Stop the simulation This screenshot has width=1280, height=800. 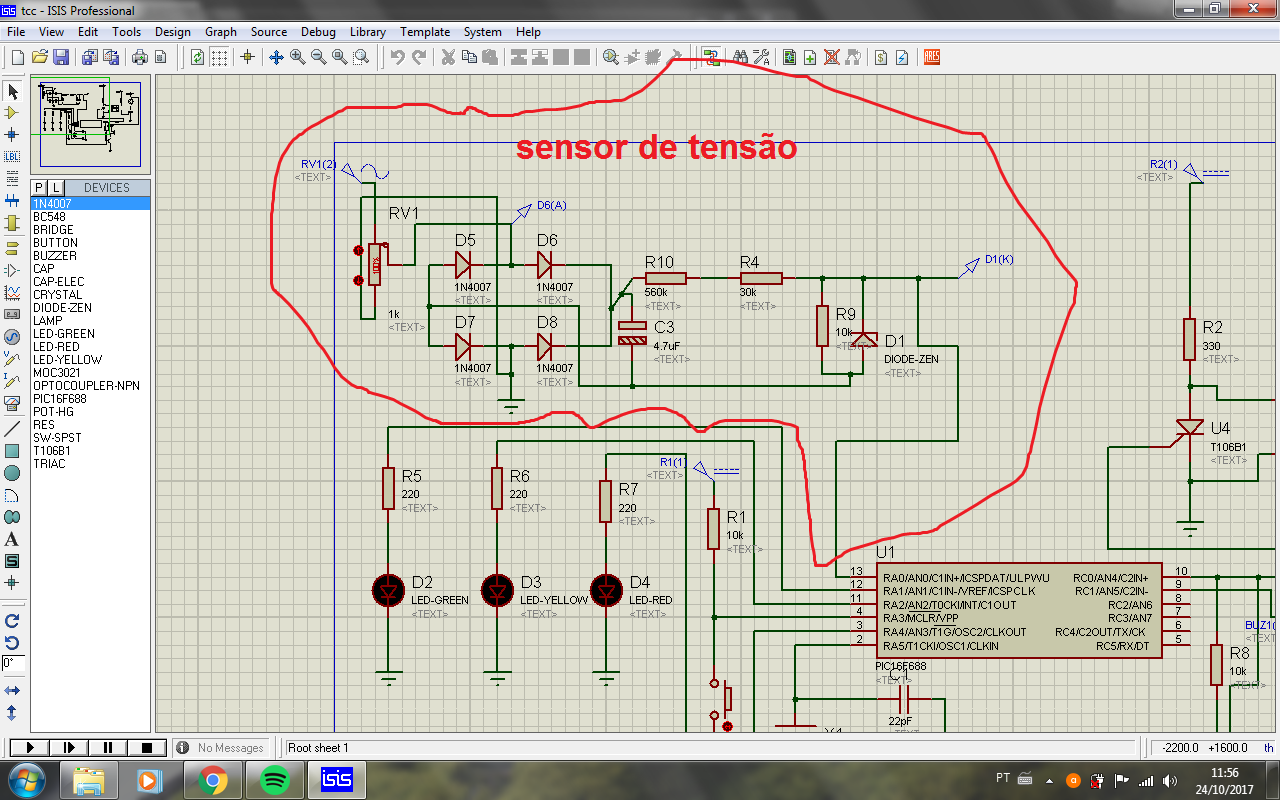click(x=147, y=747)
